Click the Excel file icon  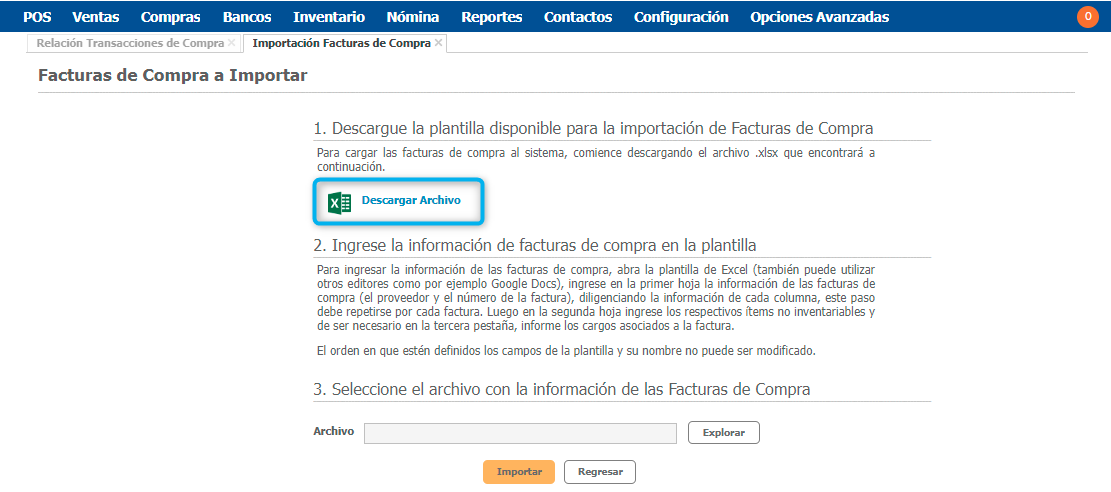(339, 202)
